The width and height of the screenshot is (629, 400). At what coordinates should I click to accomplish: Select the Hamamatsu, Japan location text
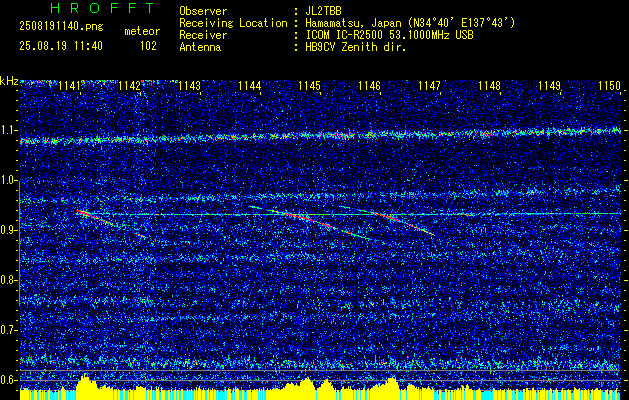pyautogui.click(x=410, y=23)
